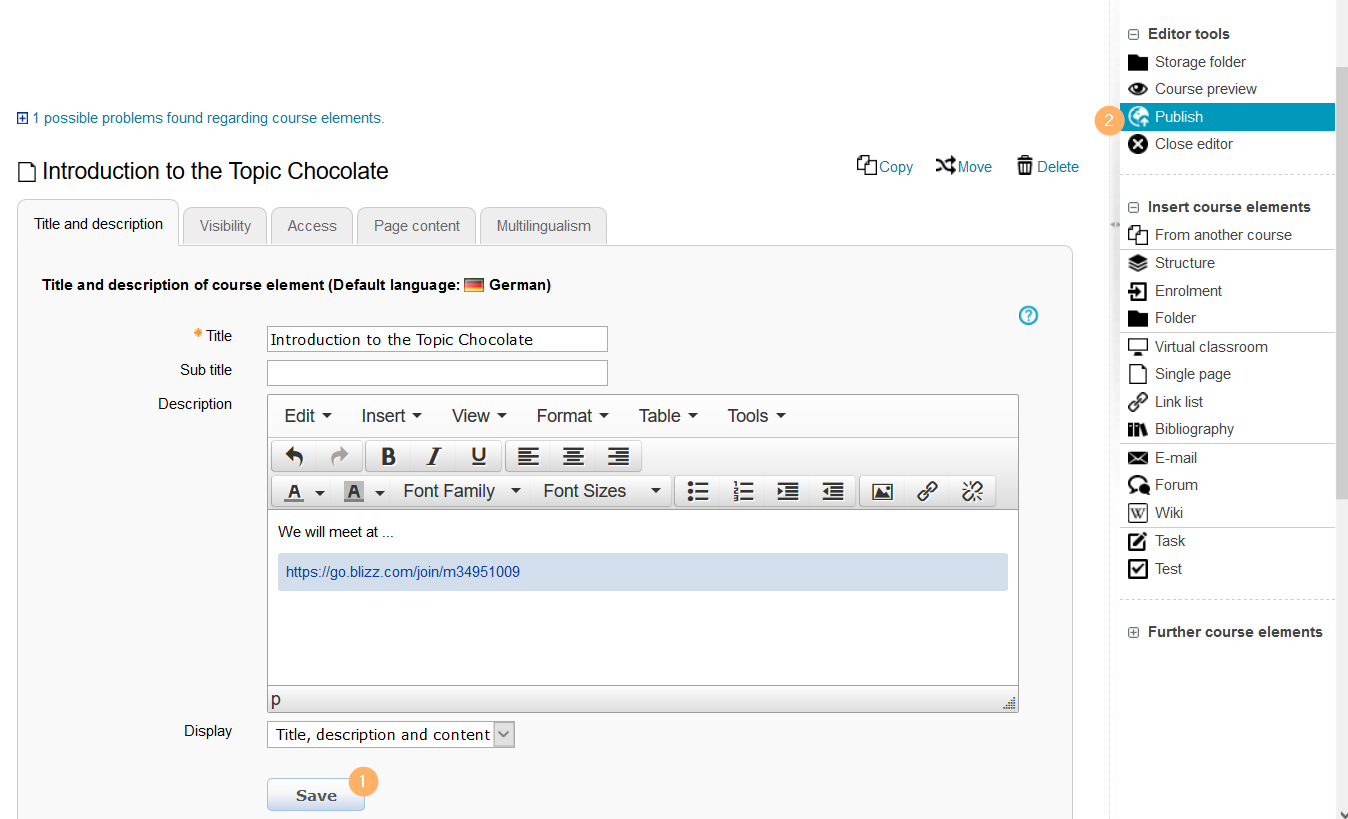Switch to the Visibility tab

(x=225, y=226)
